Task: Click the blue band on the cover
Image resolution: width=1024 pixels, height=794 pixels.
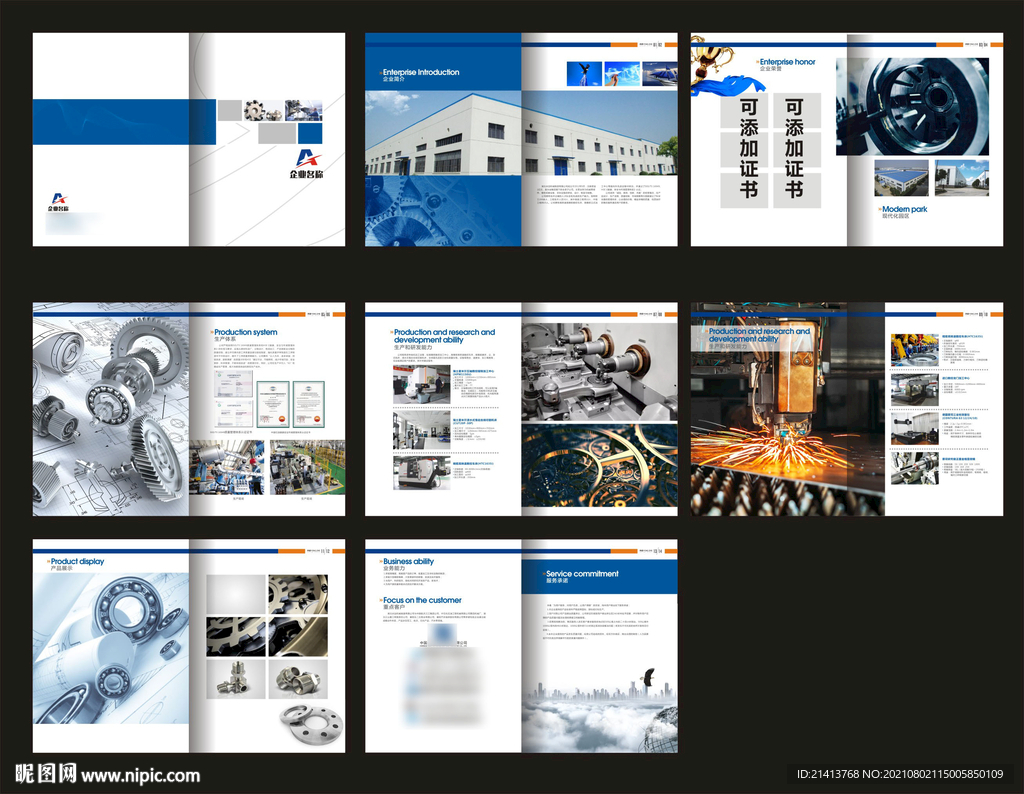Action: click(x=124, y=122)
